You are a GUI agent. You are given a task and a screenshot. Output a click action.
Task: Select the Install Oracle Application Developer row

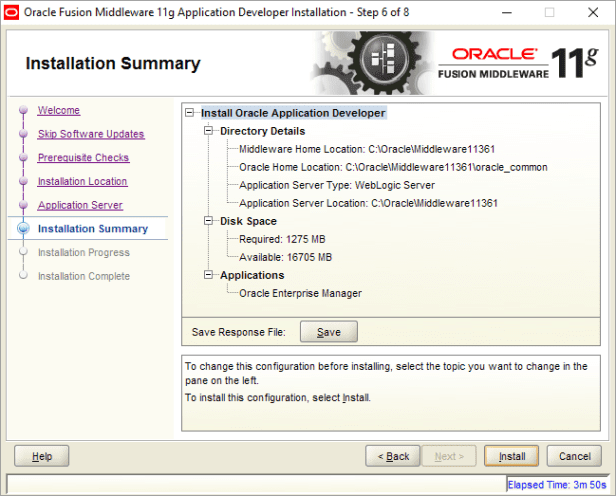[293, 113]
